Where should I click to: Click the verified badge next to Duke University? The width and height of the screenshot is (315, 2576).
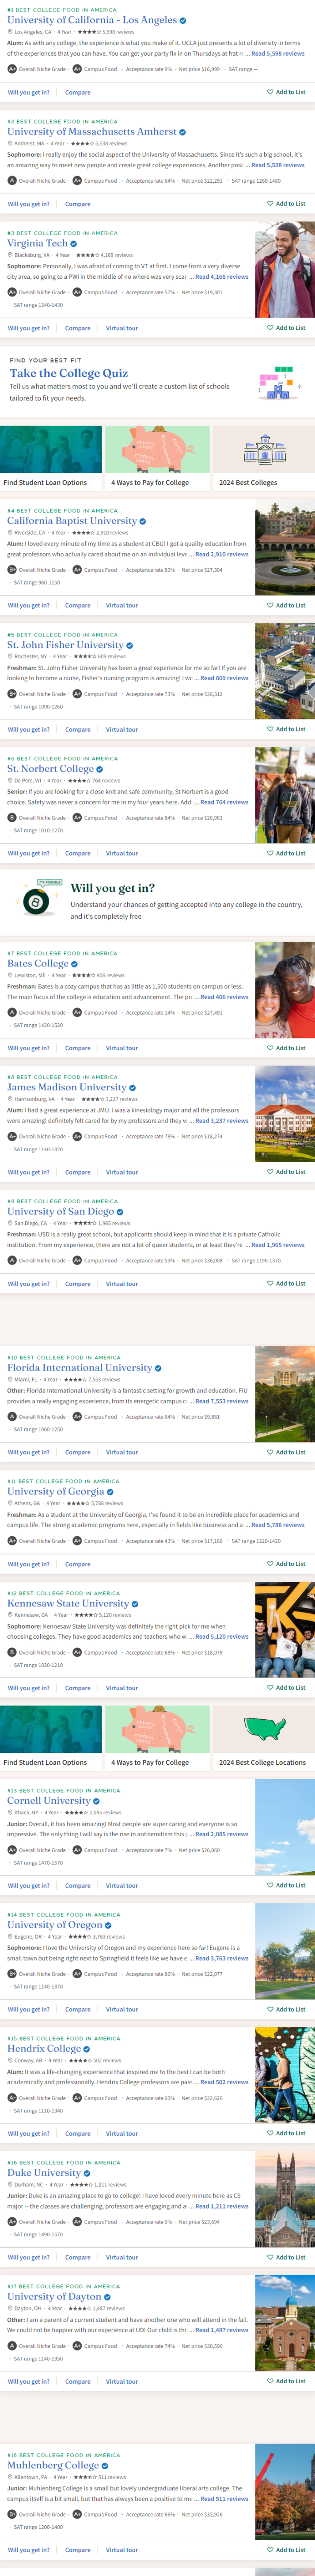point(87,2173)
